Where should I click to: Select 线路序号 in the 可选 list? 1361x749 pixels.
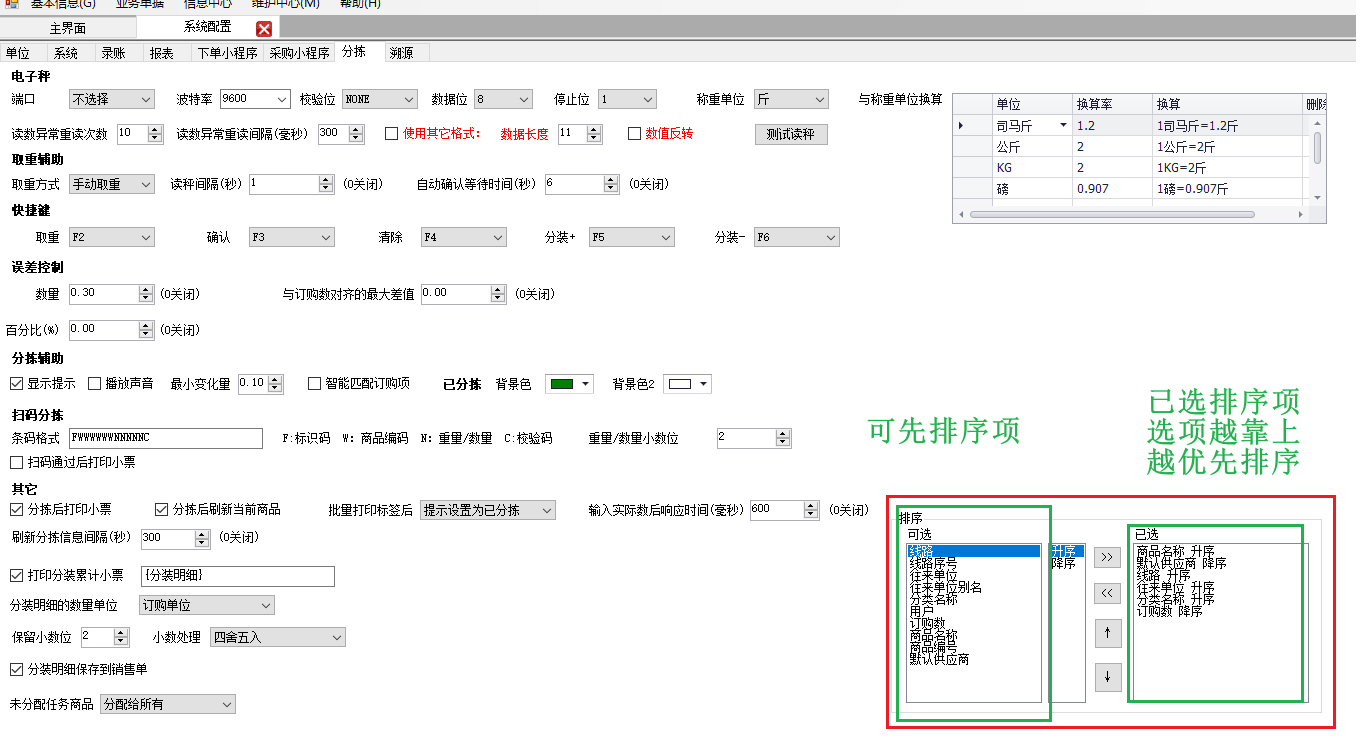pos(932,564)
